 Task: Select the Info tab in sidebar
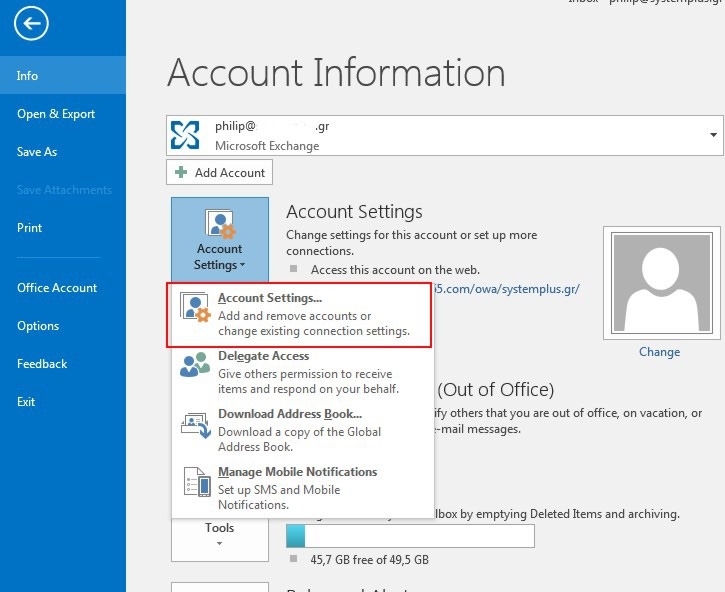click(63, 75)
